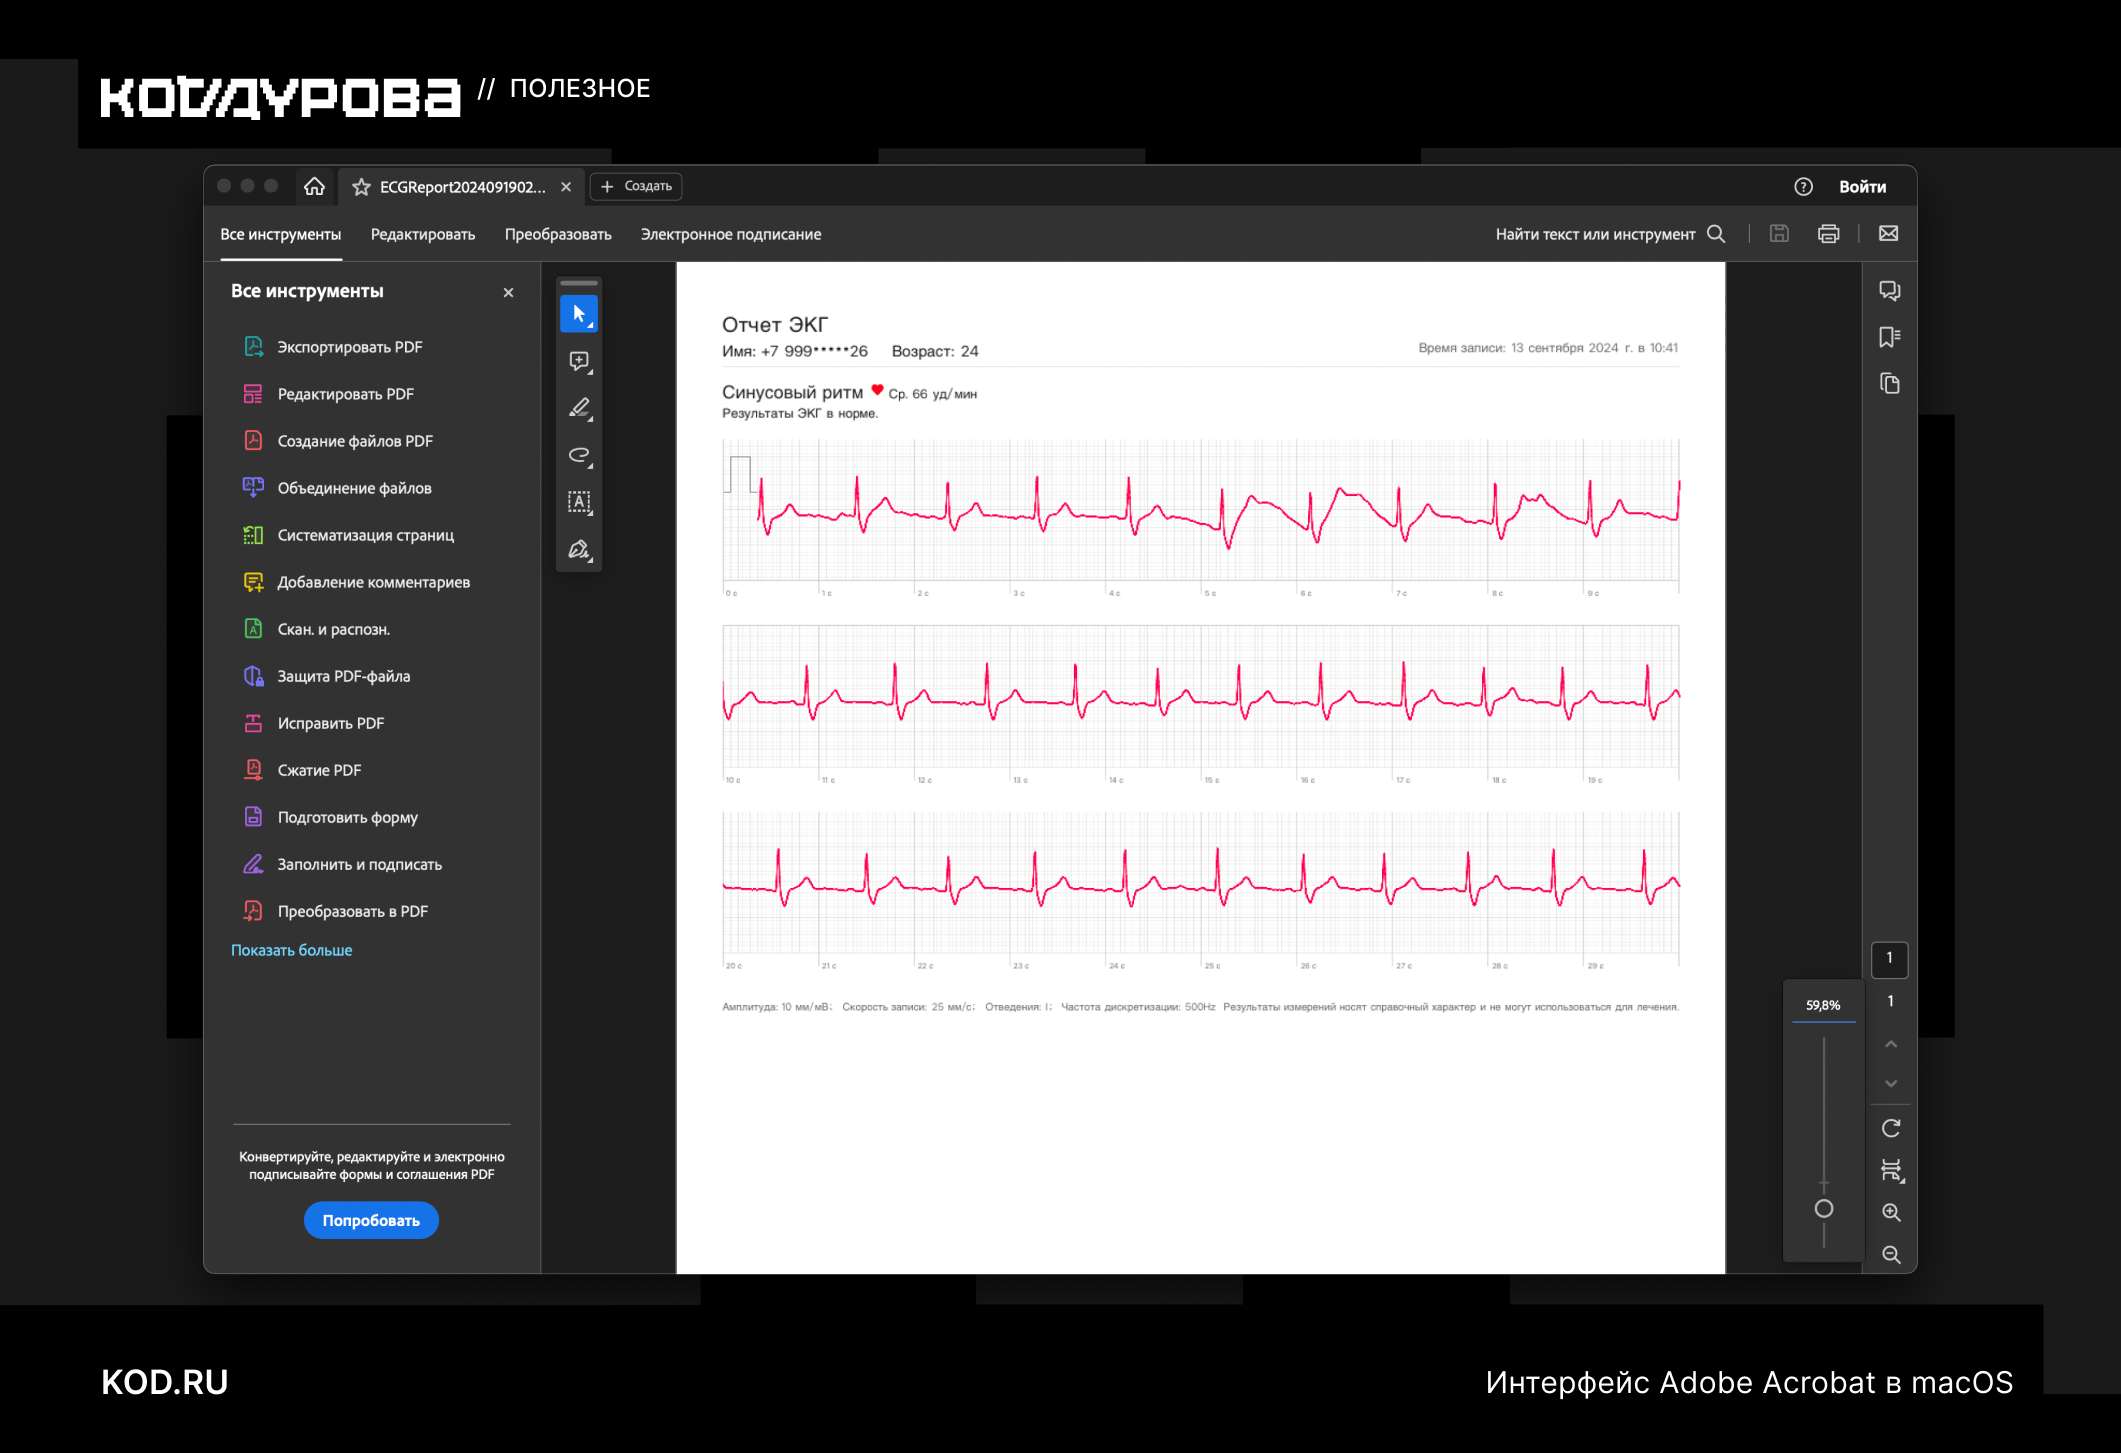
Task: Select the freehand draw loop tool
Action: coord(579,455)
